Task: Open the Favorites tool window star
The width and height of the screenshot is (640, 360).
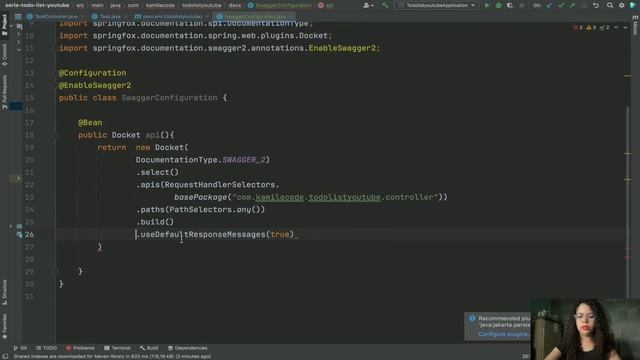Action: click(4, 327)
